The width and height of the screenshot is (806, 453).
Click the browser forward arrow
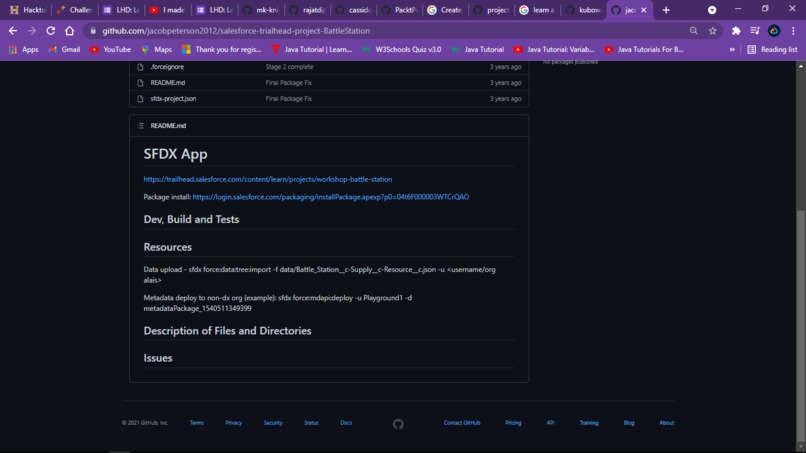[x=32, y=31]
